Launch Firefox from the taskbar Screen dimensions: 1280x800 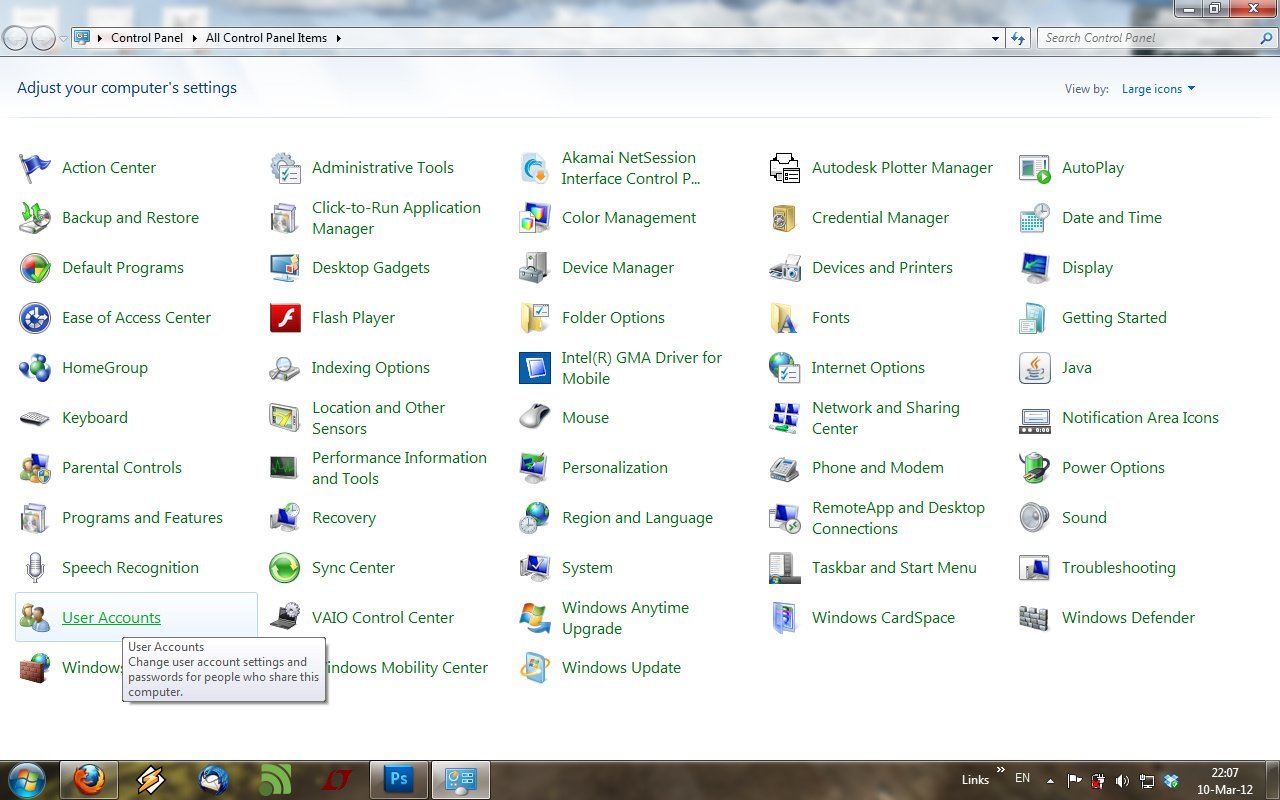[89, 778]
